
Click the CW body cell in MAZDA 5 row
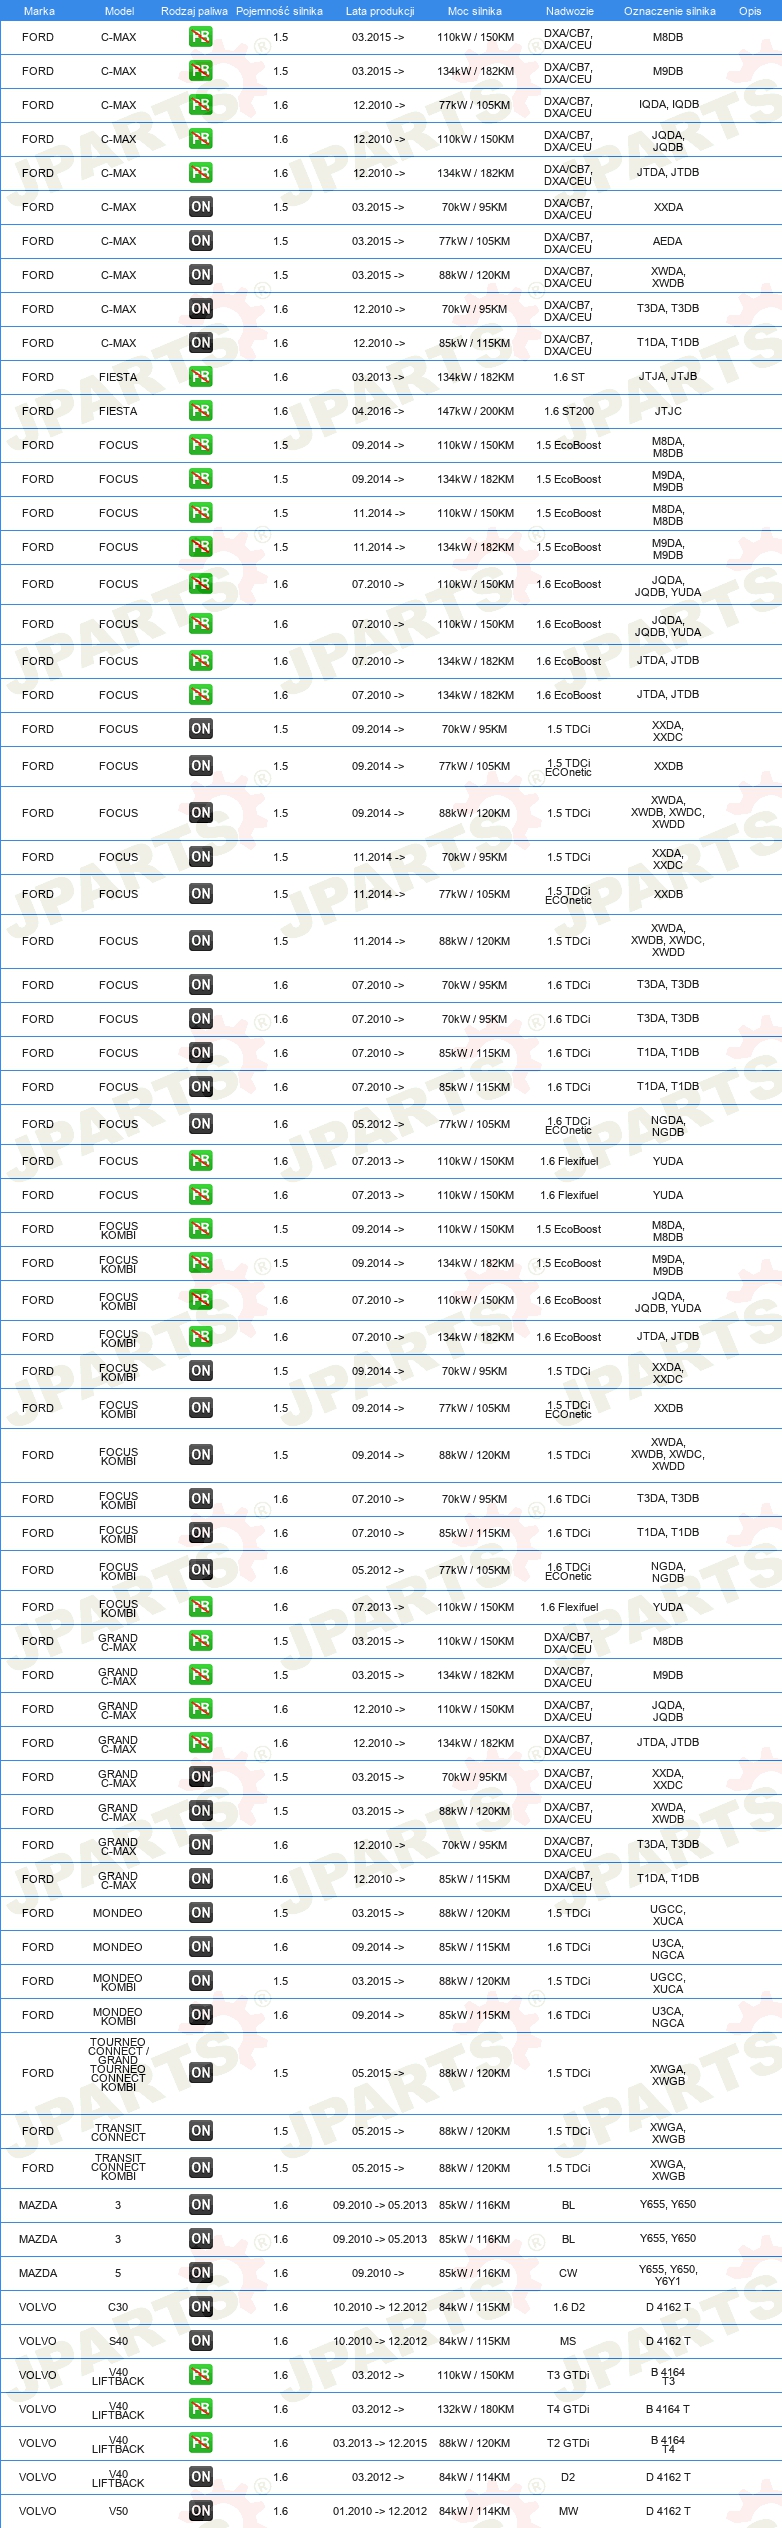coord(568,2273)
